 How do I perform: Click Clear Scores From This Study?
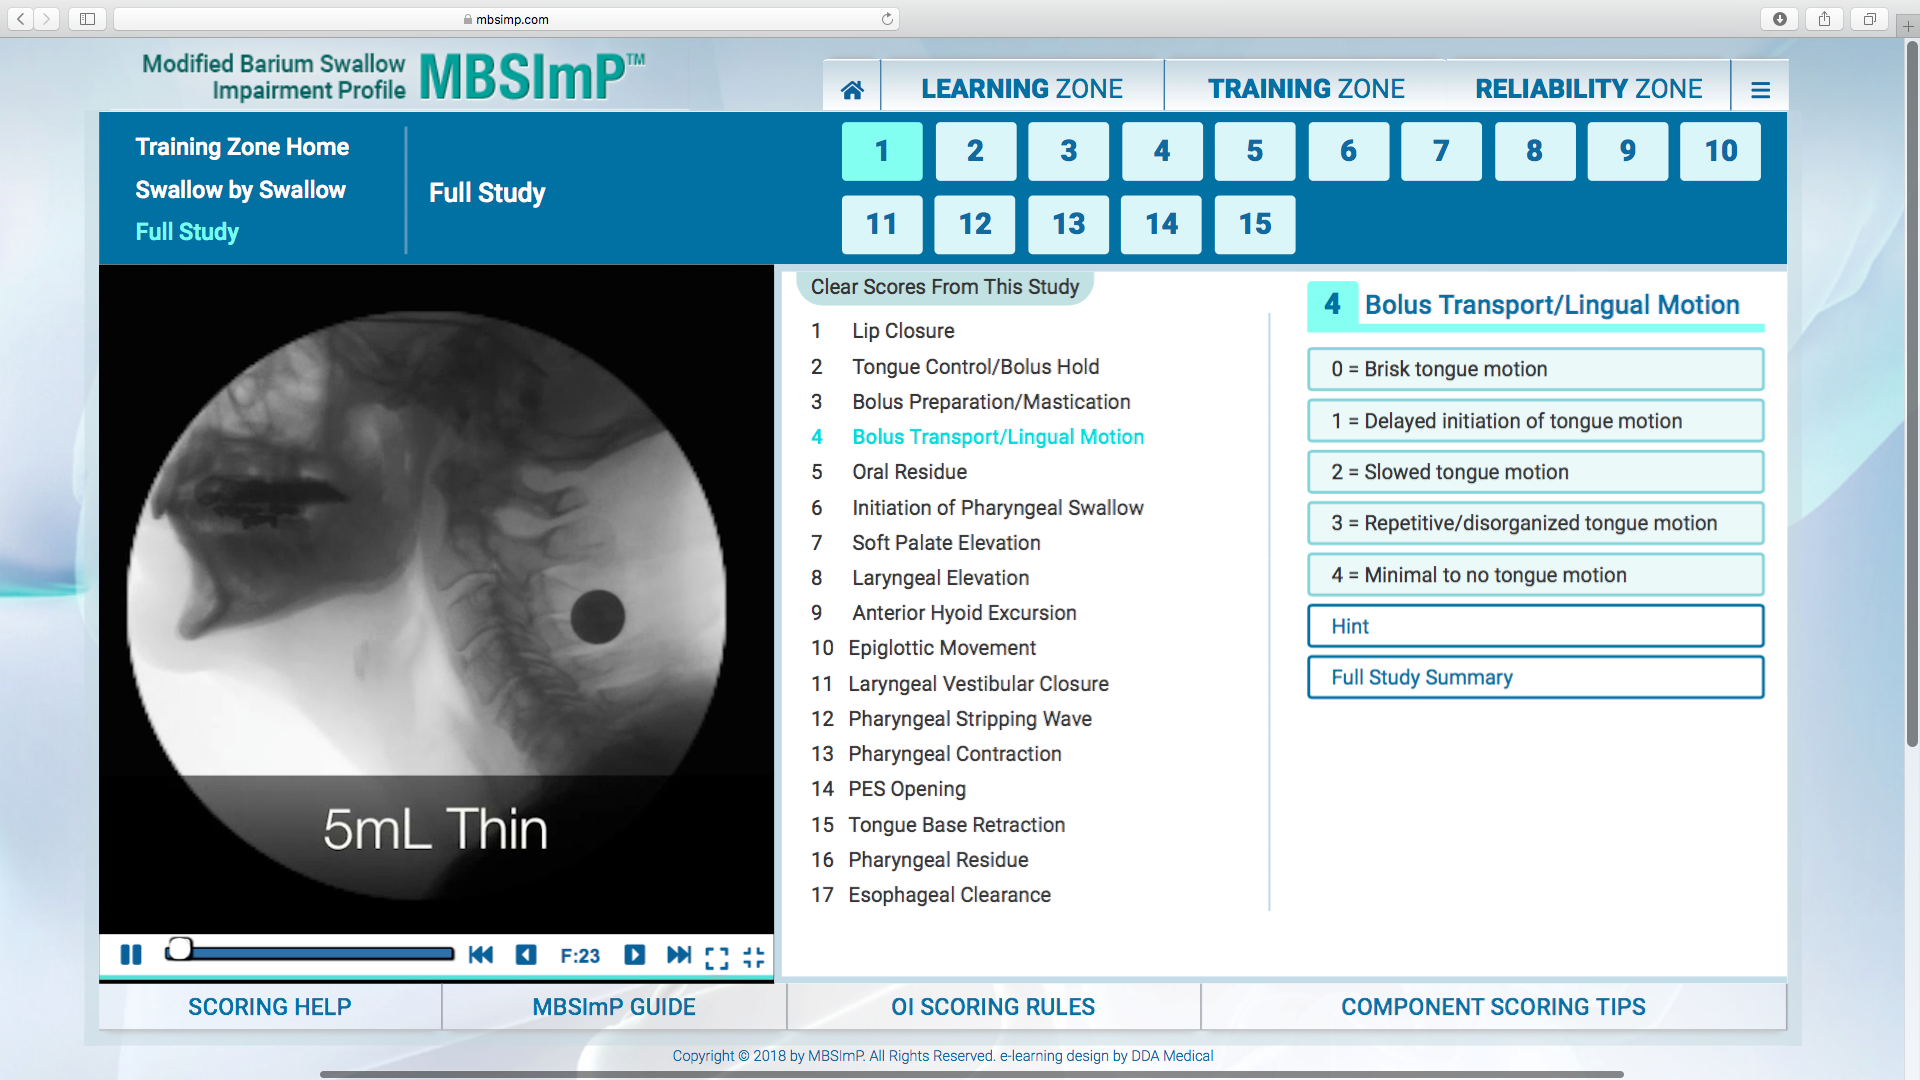pyautogui.click(x=945, y=287)
